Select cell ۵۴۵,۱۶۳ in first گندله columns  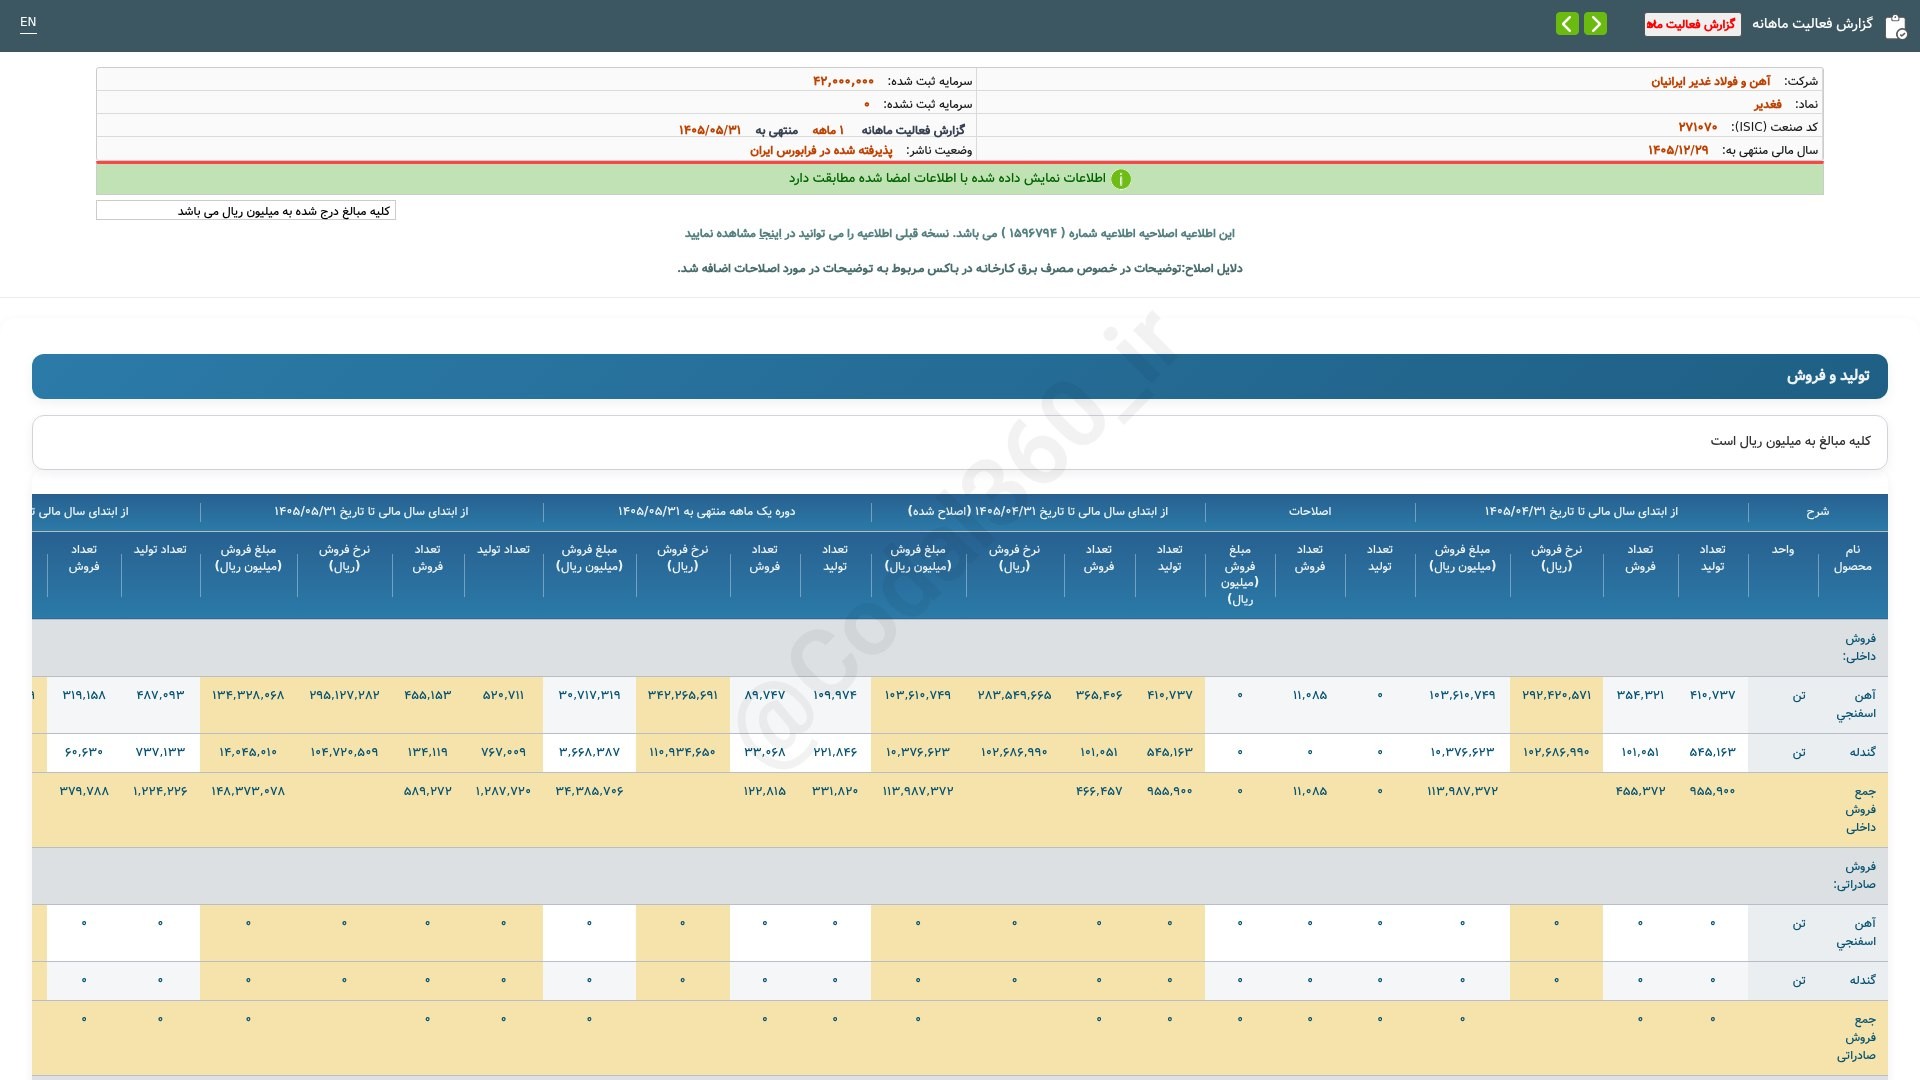[1712, 752]
